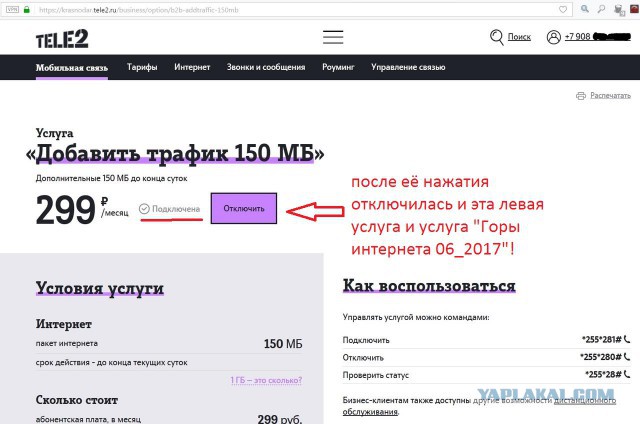
Task: Click the 'Сколько стоит' subheading
Action: (x=77, y=400)
